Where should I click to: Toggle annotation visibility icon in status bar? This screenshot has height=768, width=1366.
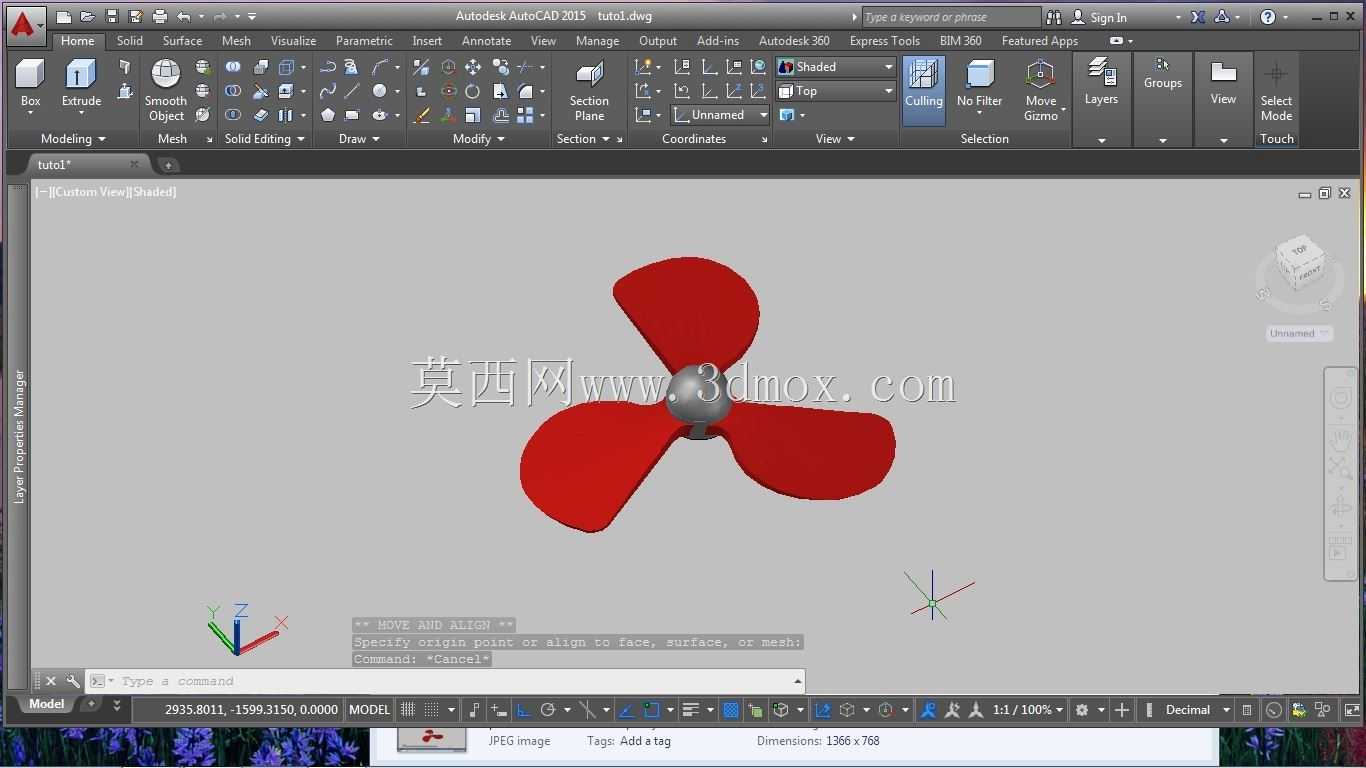click(x=928, y=710)
